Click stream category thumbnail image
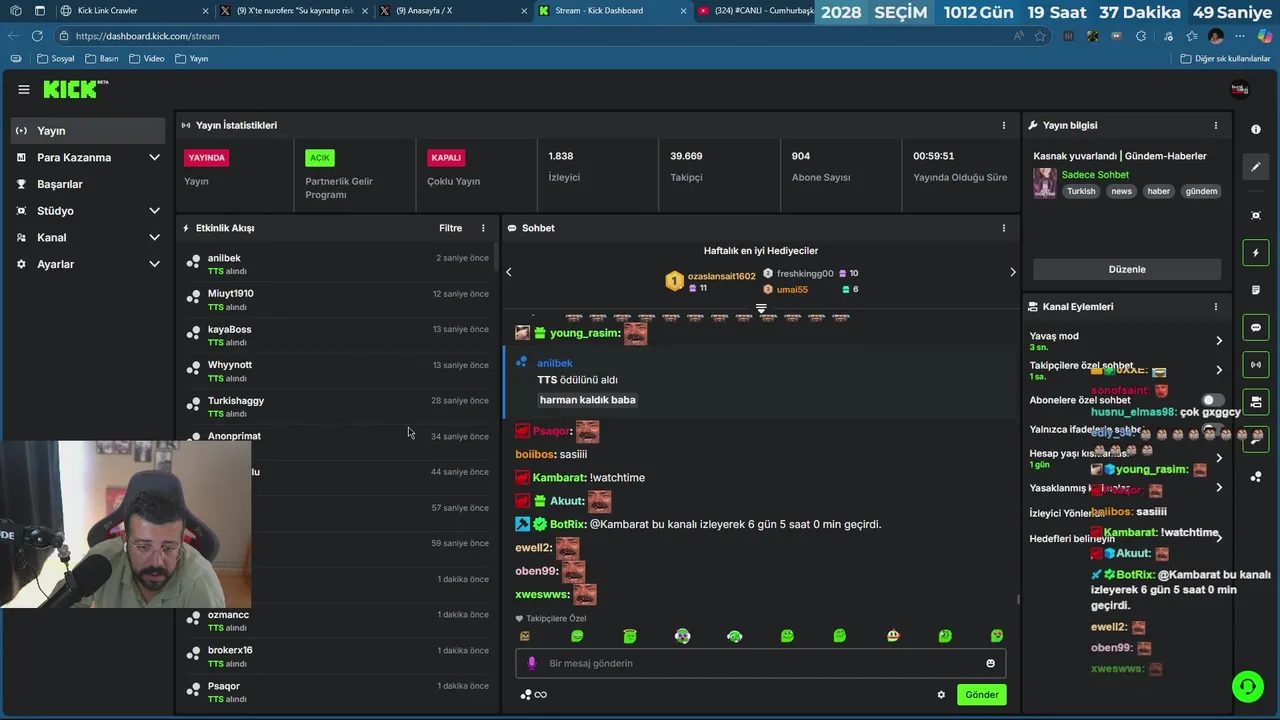Screen dimensions: 1280x720 click(x=1044, y=183)
